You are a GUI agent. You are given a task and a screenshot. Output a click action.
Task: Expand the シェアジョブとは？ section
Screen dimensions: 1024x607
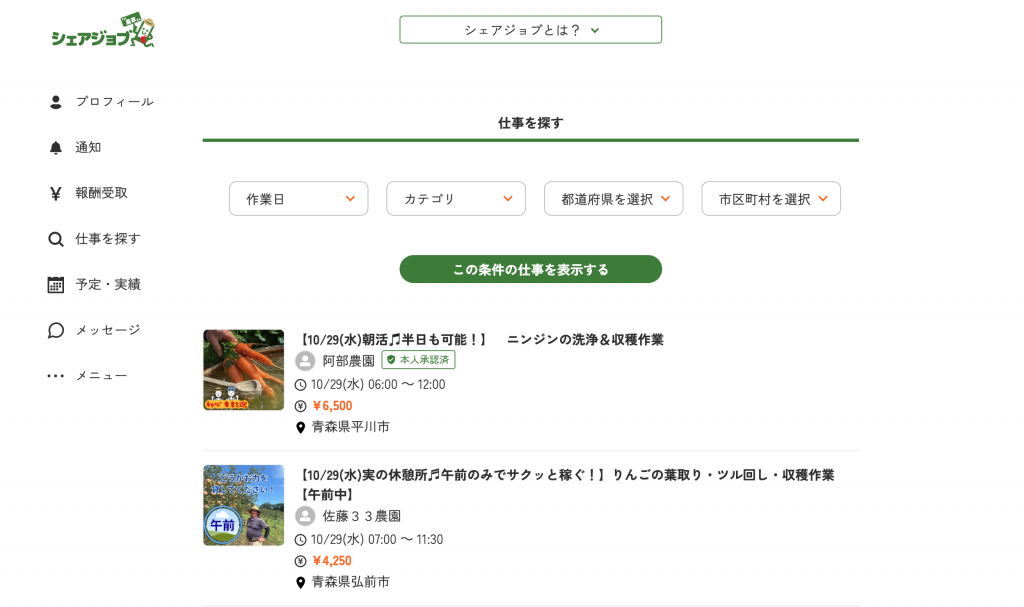(530, 30)
